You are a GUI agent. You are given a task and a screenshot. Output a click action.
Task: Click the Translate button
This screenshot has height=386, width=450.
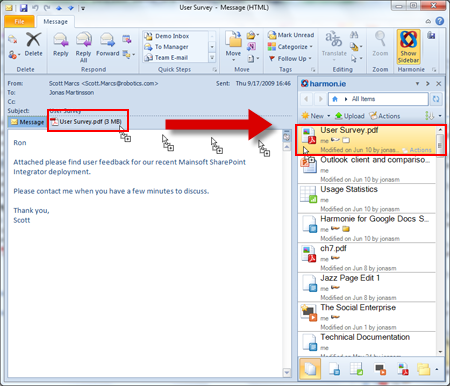(334, 46)
